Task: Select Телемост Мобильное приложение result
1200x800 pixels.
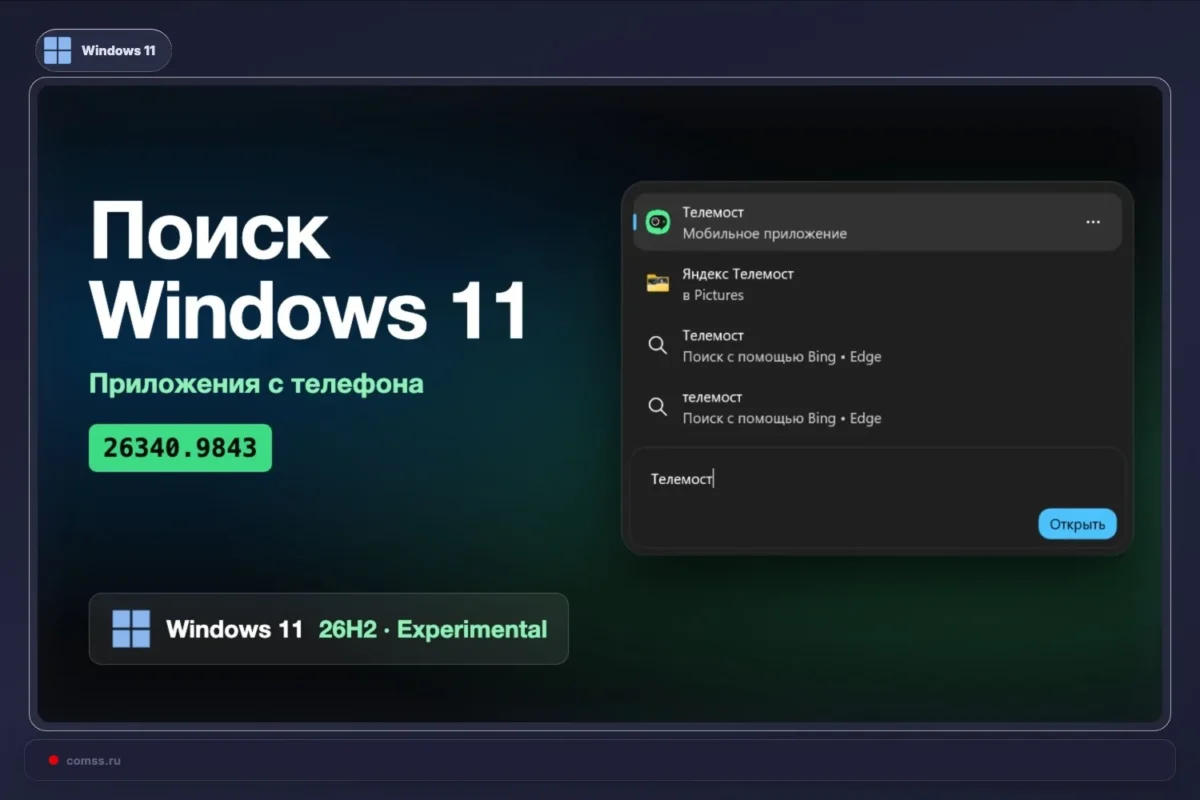Action: 877,222
